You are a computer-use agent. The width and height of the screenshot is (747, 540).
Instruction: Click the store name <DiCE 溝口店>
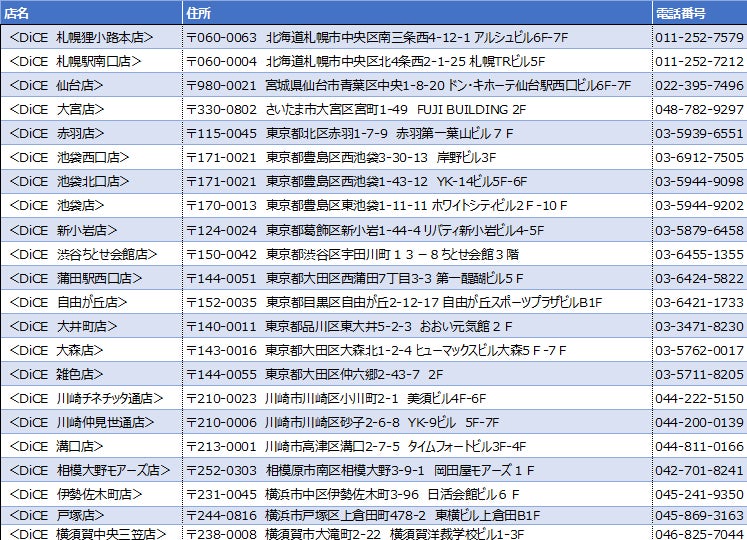[x=56, y=447]
